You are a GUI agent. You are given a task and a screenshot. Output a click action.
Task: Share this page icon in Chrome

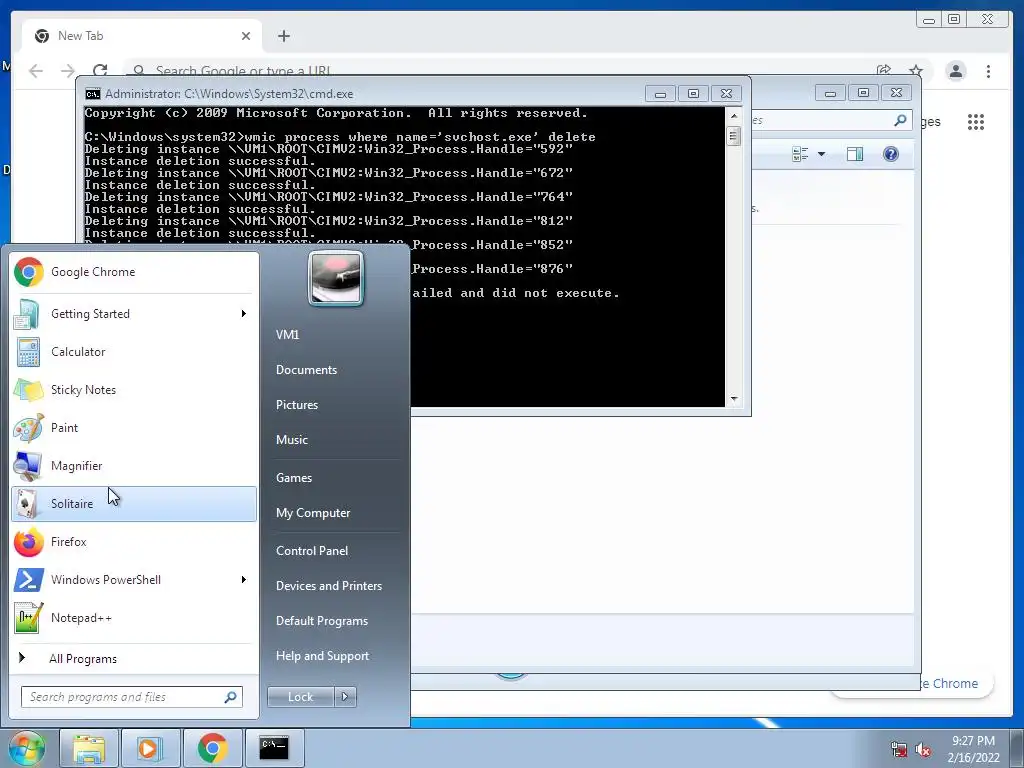coord(884,71)
